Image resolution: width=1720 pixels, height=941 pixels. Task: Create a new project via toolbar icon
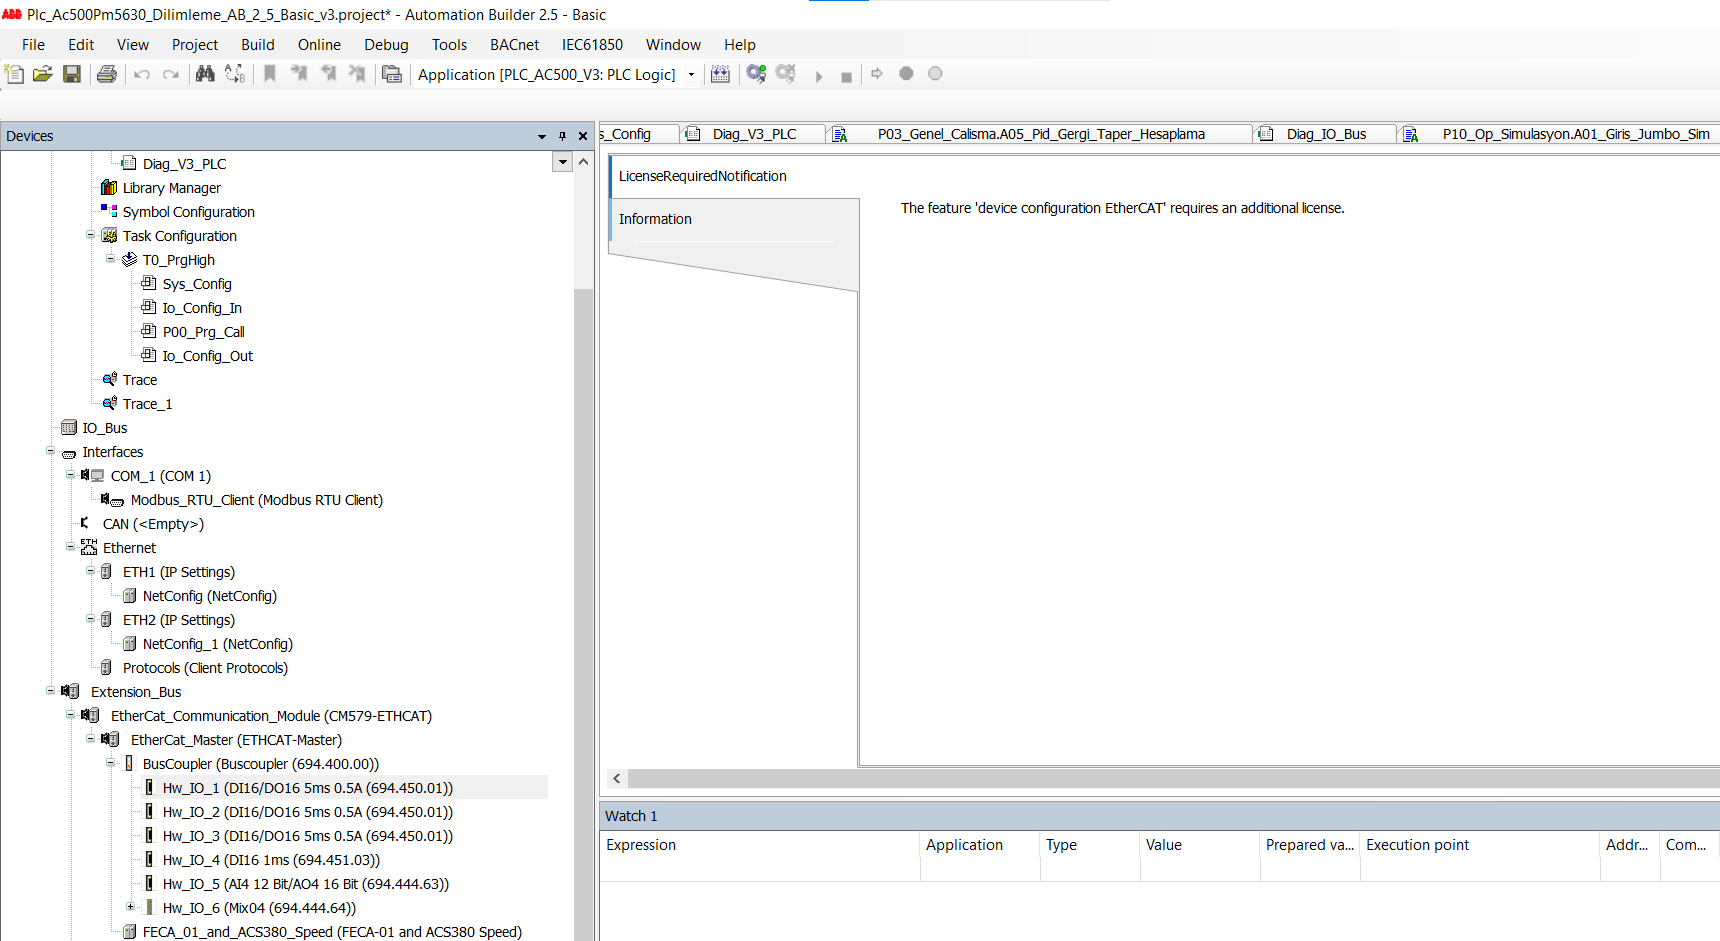[x=14, y=74]
